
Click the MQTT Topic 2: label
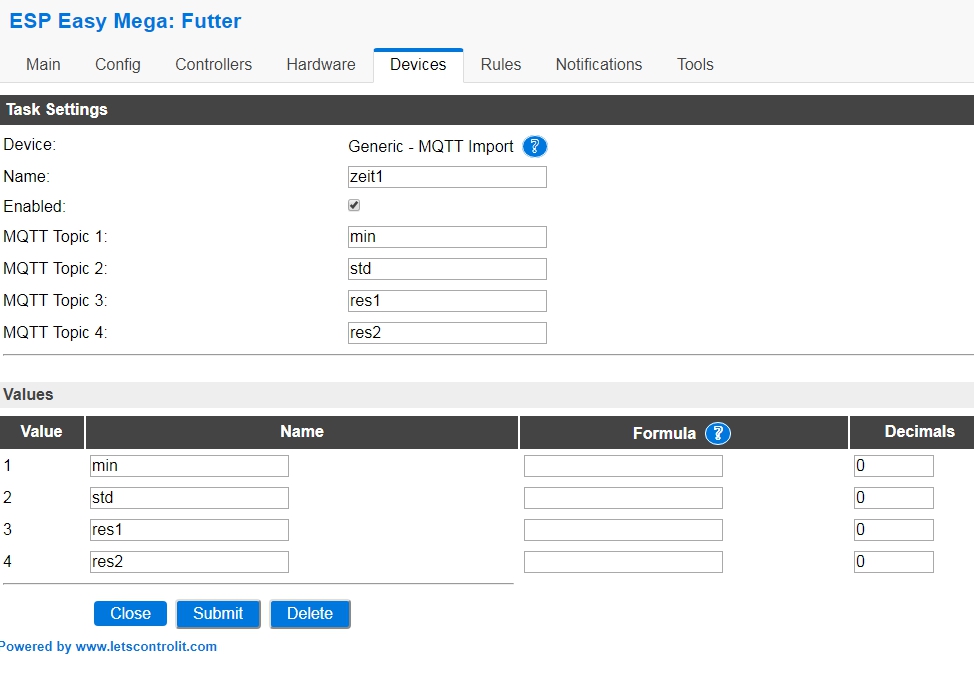pyautogui.click(x=55, y=268)
